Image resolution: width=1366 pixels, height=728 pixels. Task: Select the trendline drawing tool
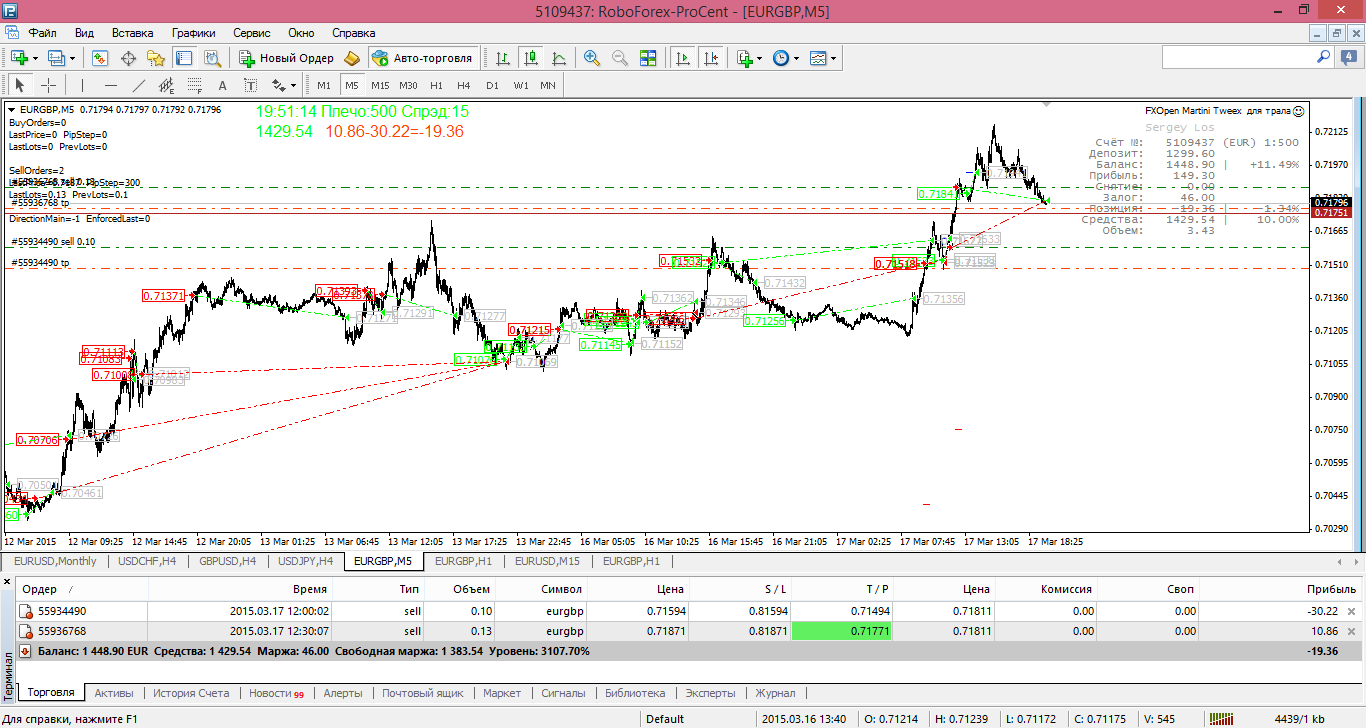point(139,85)
